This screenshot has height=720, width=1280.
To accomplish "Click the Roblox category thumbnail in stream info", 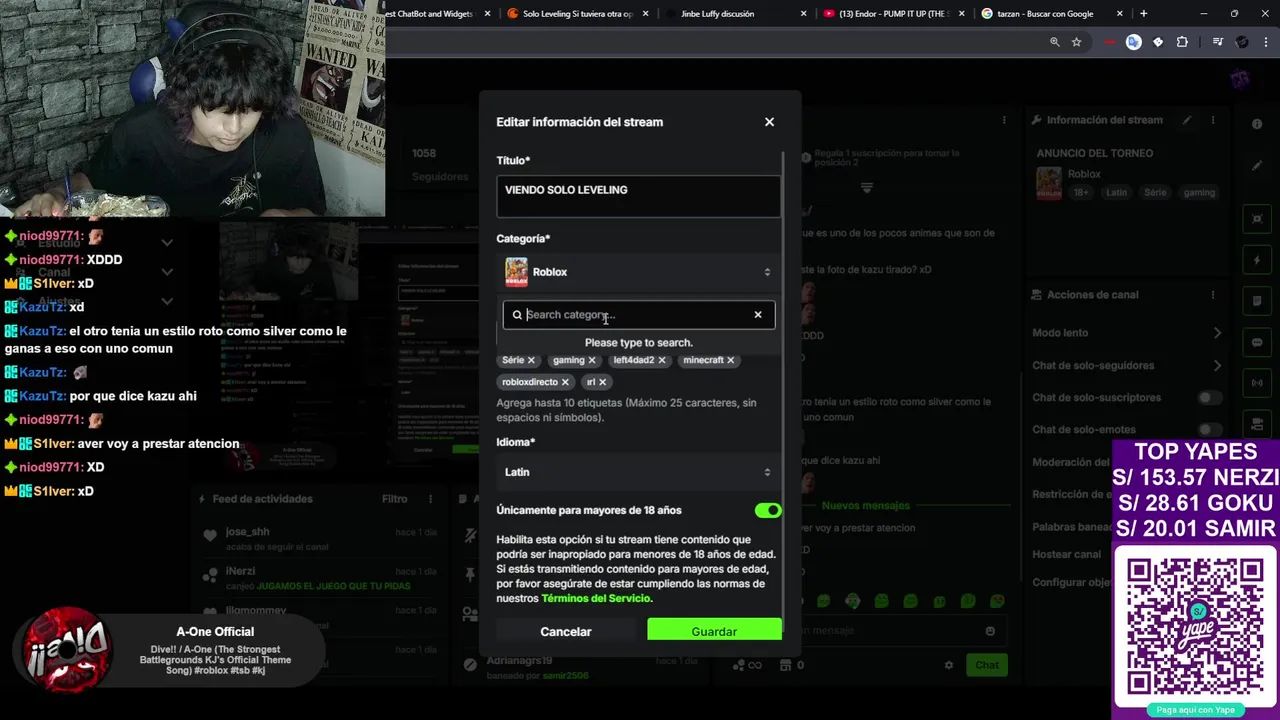I will point(1048,183).
